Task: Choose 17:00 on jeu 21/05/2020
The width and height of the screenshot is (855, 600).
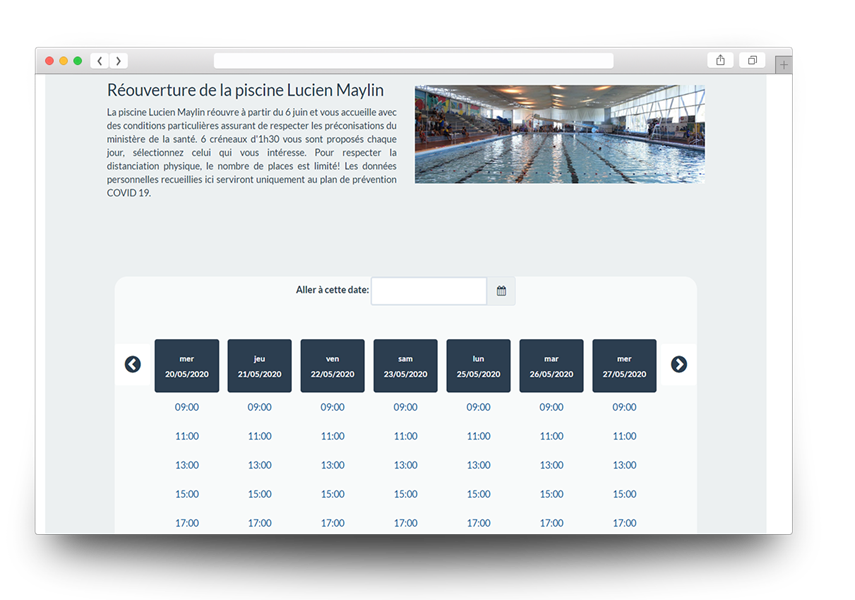Action: click(260, 523)
